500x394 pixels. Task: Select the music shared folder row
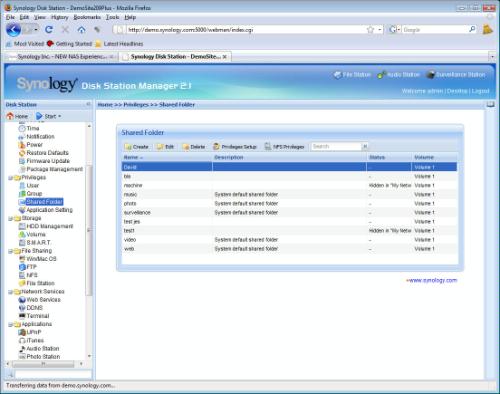[289, 194]
